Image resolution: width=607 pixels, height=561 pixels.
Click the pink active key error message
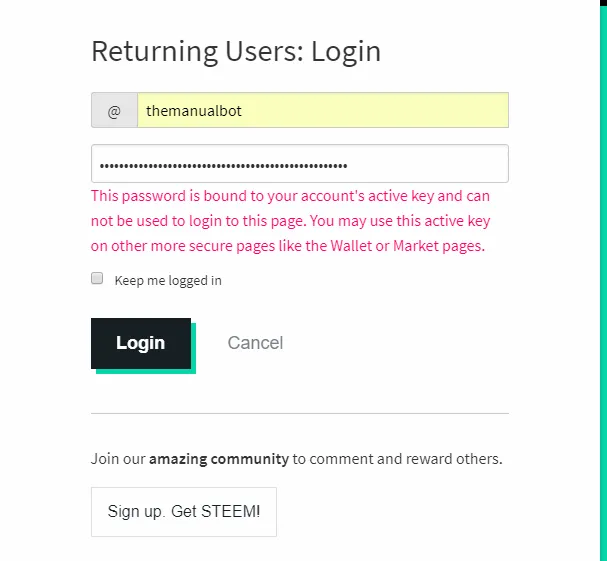[290, 221]
